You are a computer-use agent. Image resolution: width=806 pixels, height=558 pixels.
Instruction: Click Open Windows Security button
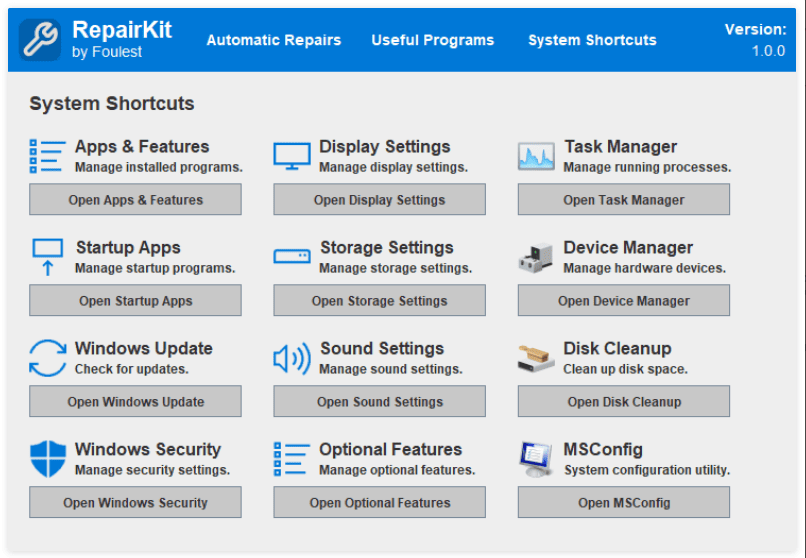coord(135,503)
